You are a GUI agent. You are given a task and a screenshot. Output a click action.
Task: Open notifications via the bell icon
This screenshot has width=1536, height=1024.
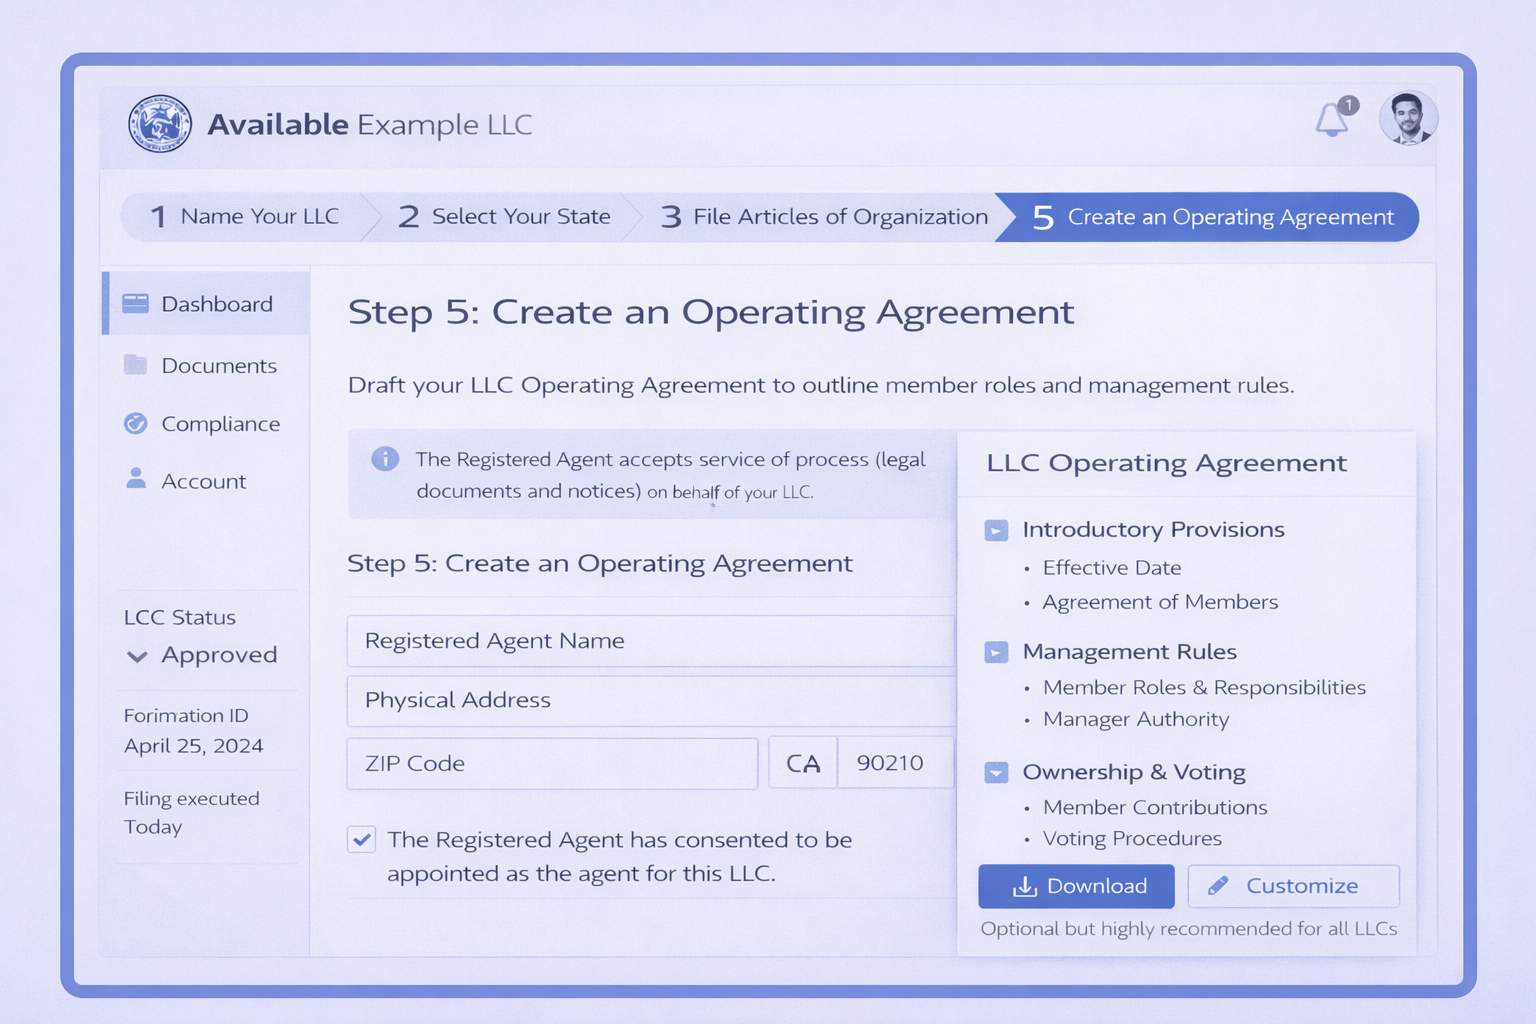(x=1330, y=119)
